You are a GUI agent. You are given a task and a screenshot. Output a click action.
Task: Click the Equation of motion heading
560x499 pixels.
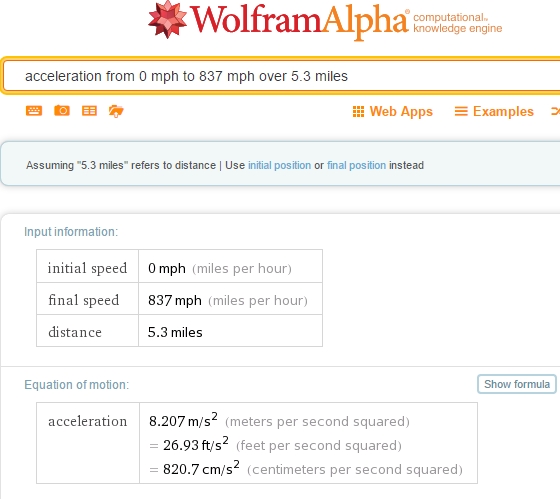77,385
